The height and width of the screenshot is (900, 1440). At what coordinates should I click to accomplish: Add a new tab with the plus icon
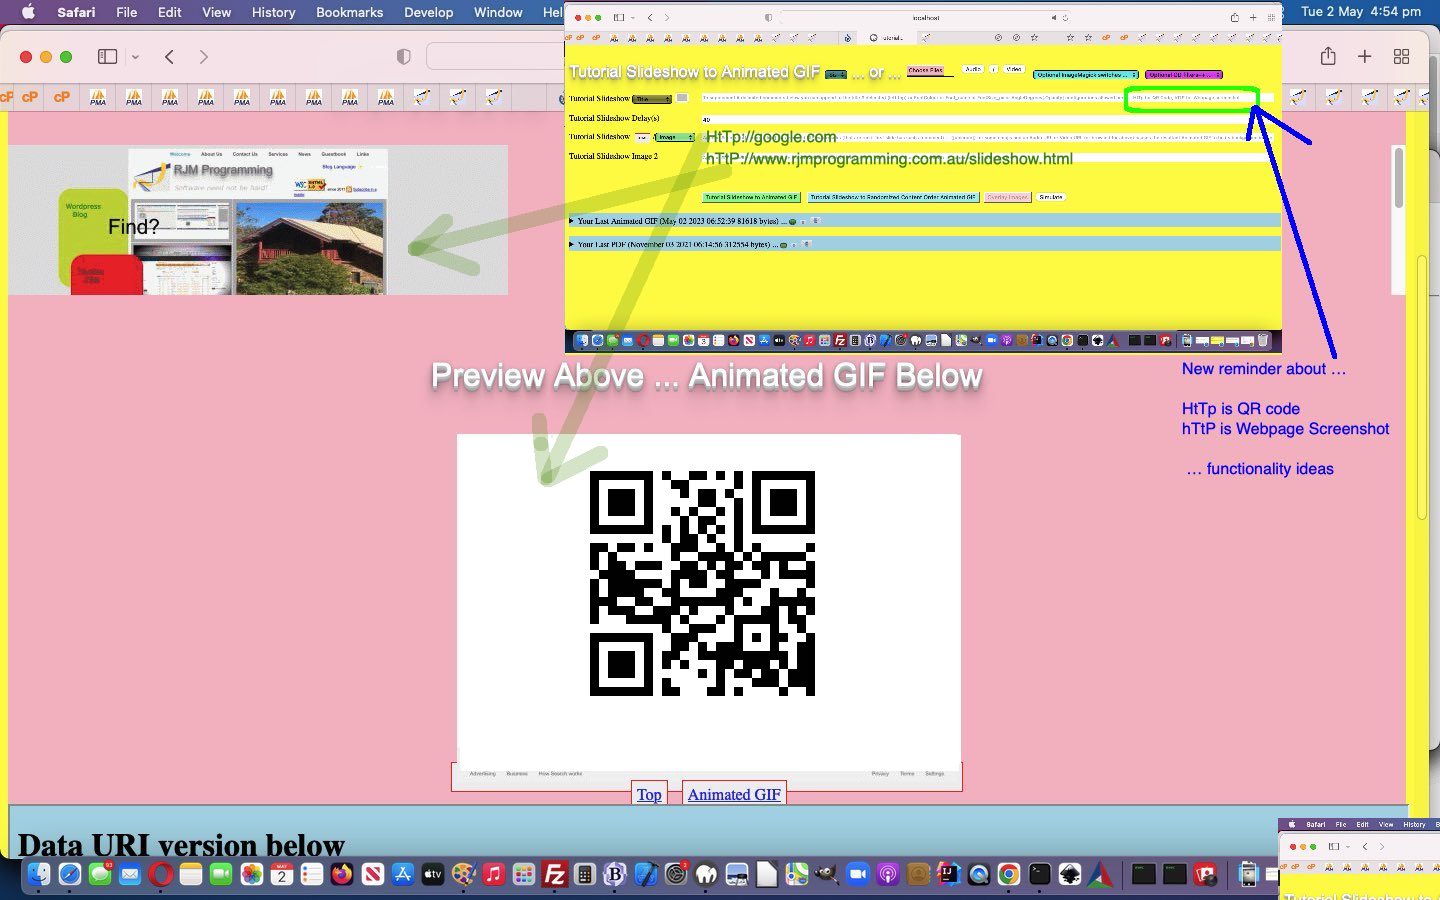click(x=1364, y=56)
